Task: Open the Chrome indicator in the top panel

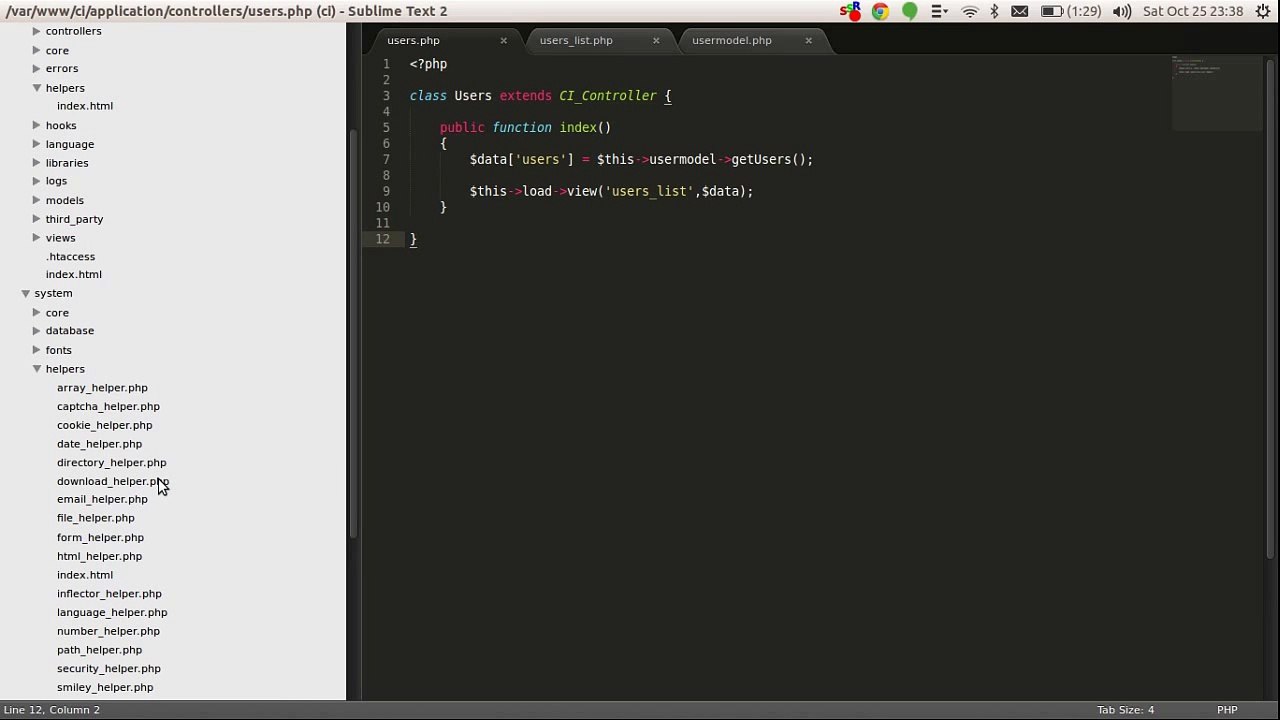Action: coord(880,12)
